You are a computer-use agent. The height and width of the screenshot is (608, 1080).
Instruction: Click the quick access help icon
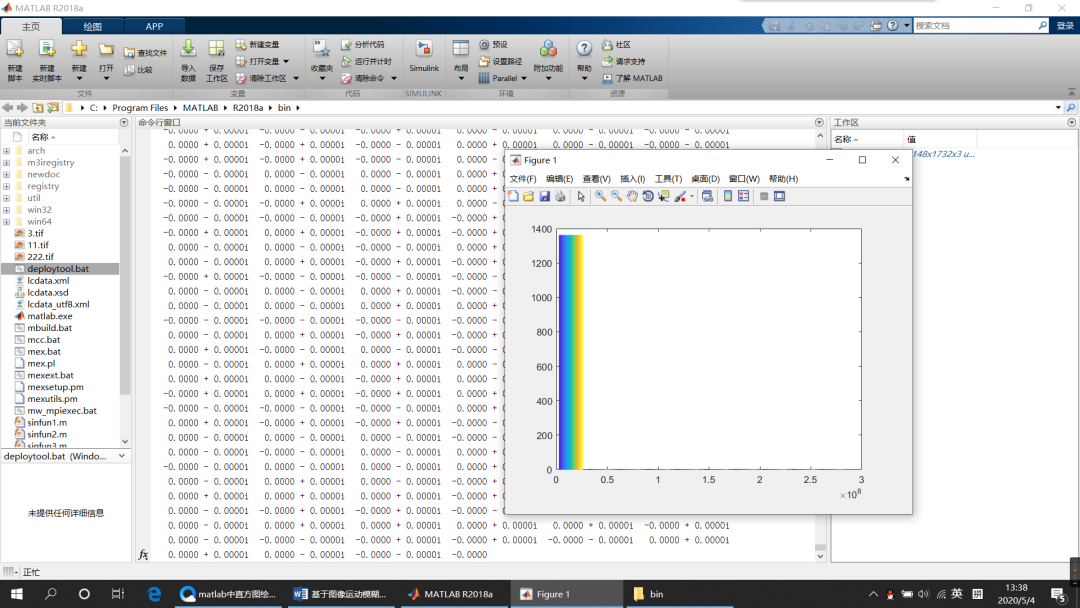click(x=892, y=25)
